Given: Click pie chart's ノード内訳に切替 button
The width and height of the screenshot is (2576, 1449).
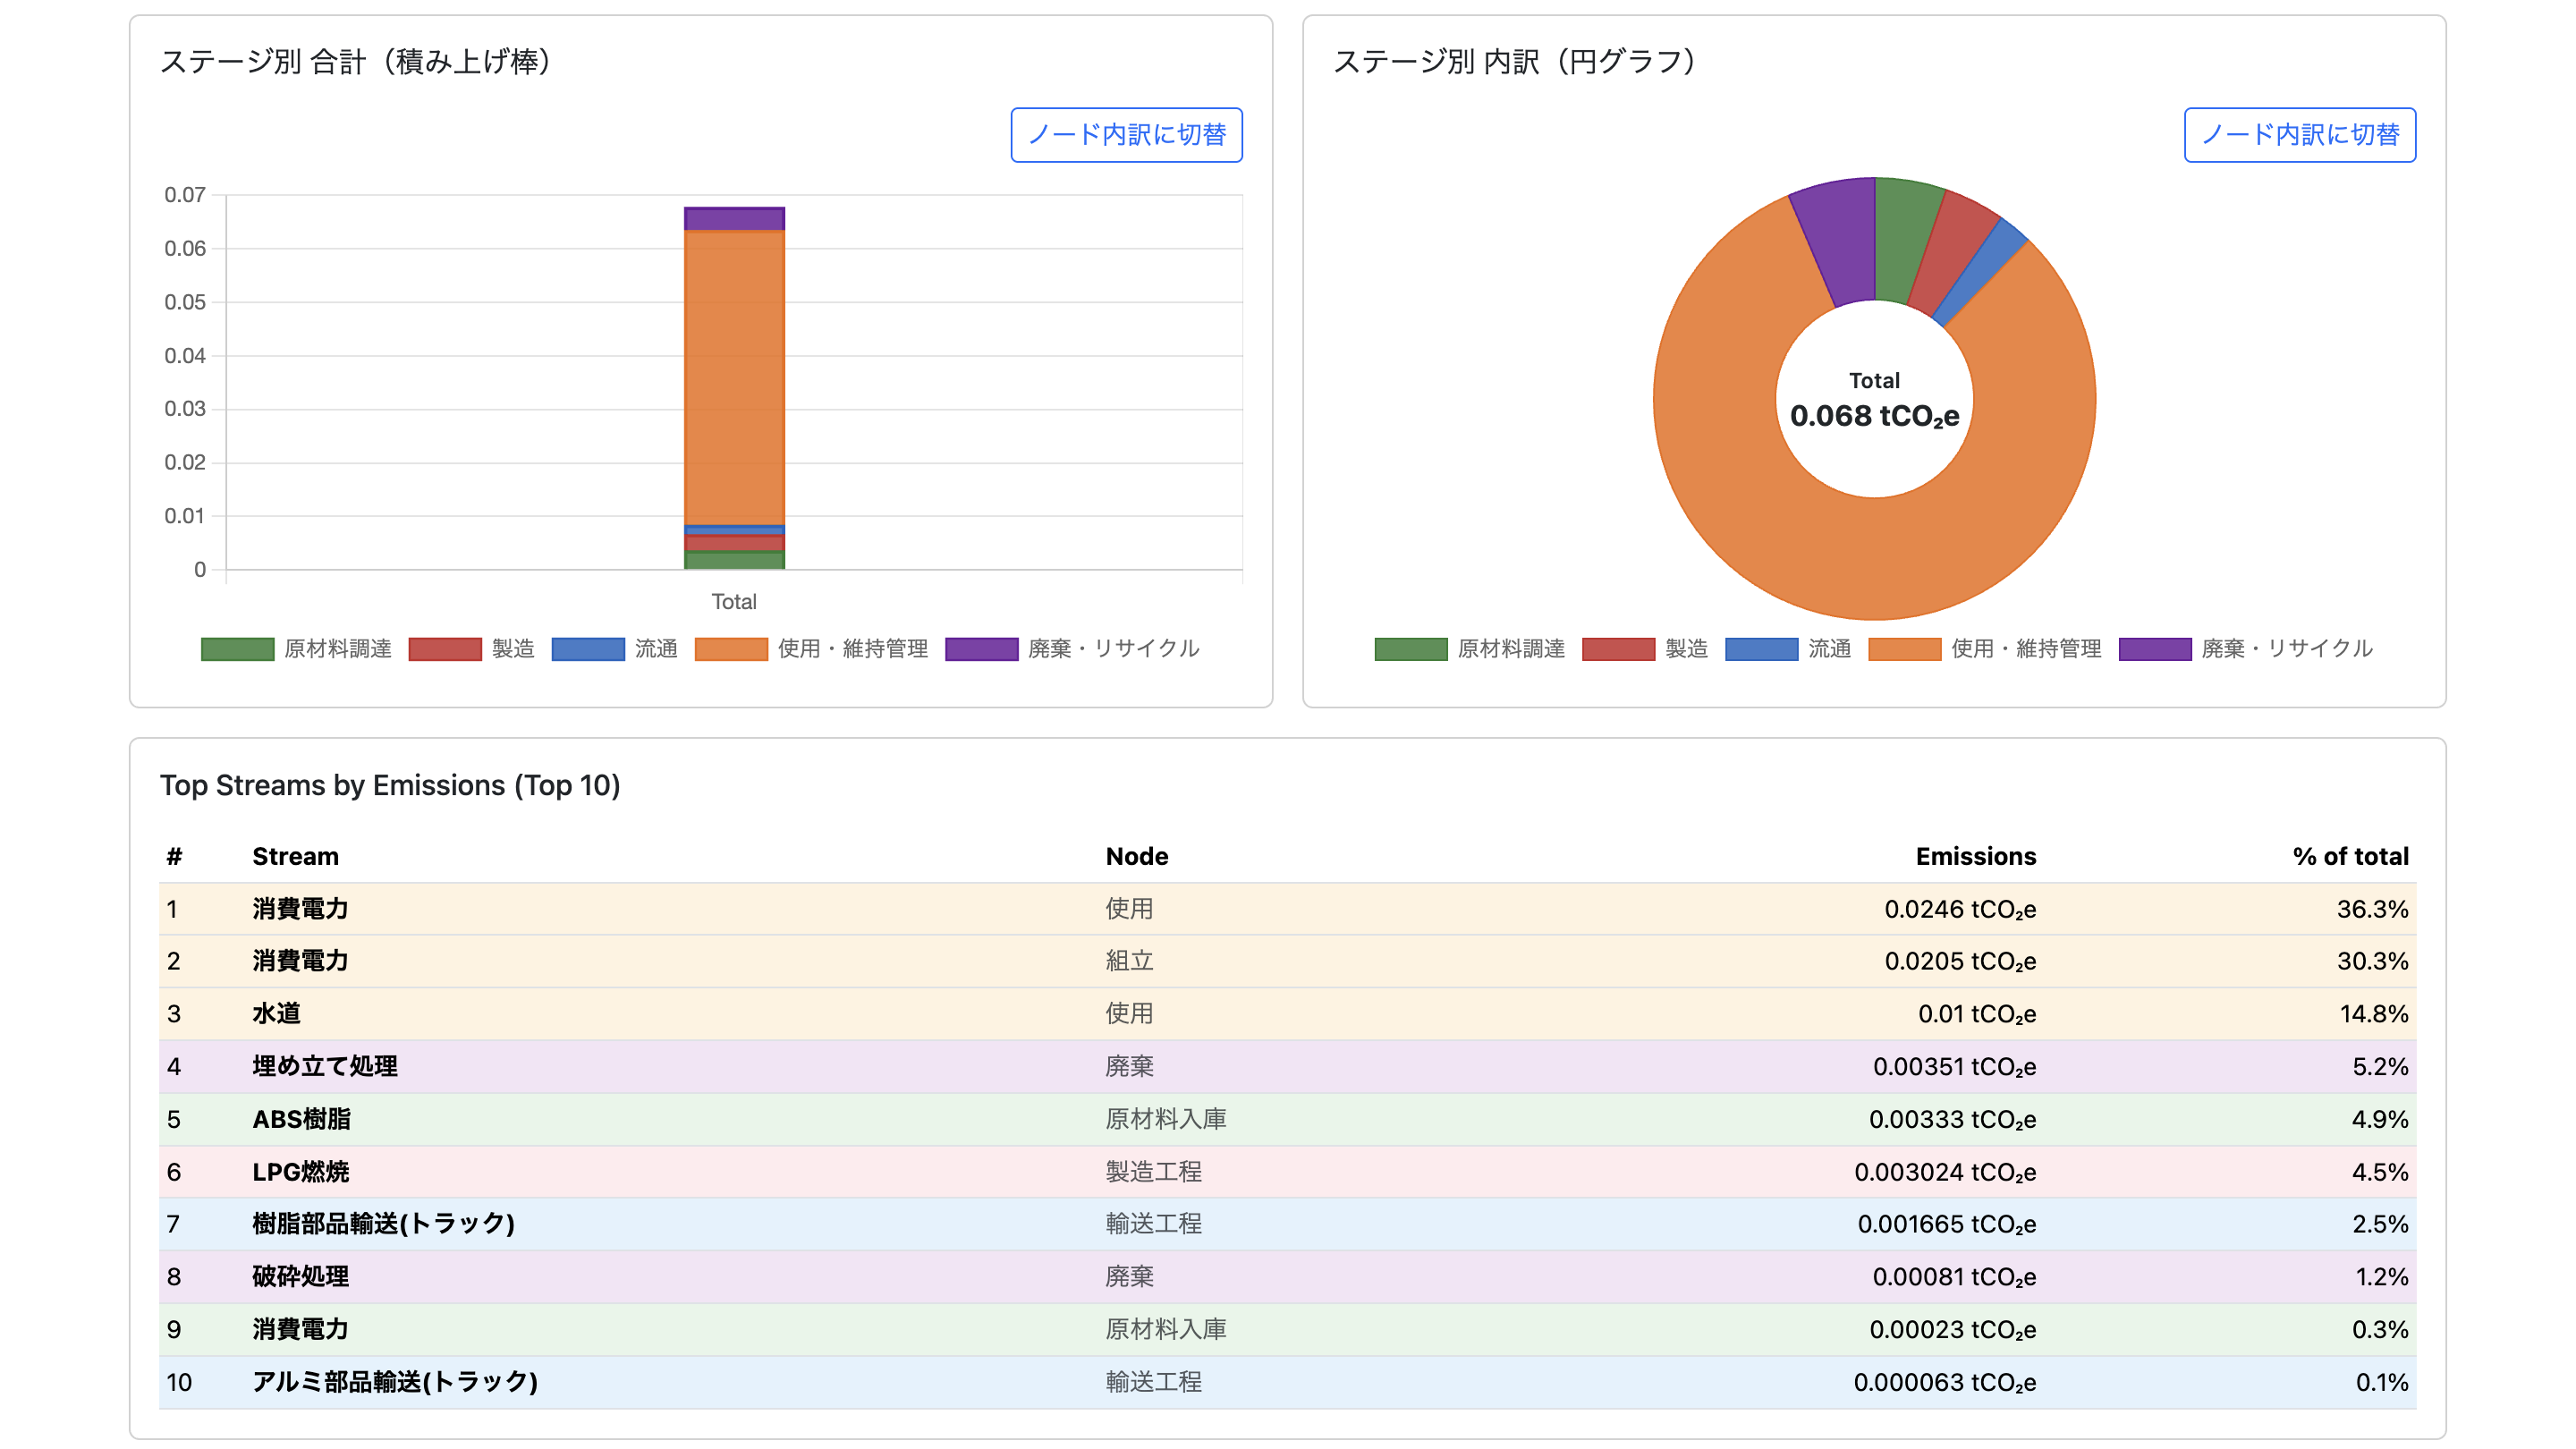Looking at the screenshot, I should [2299, 135].
